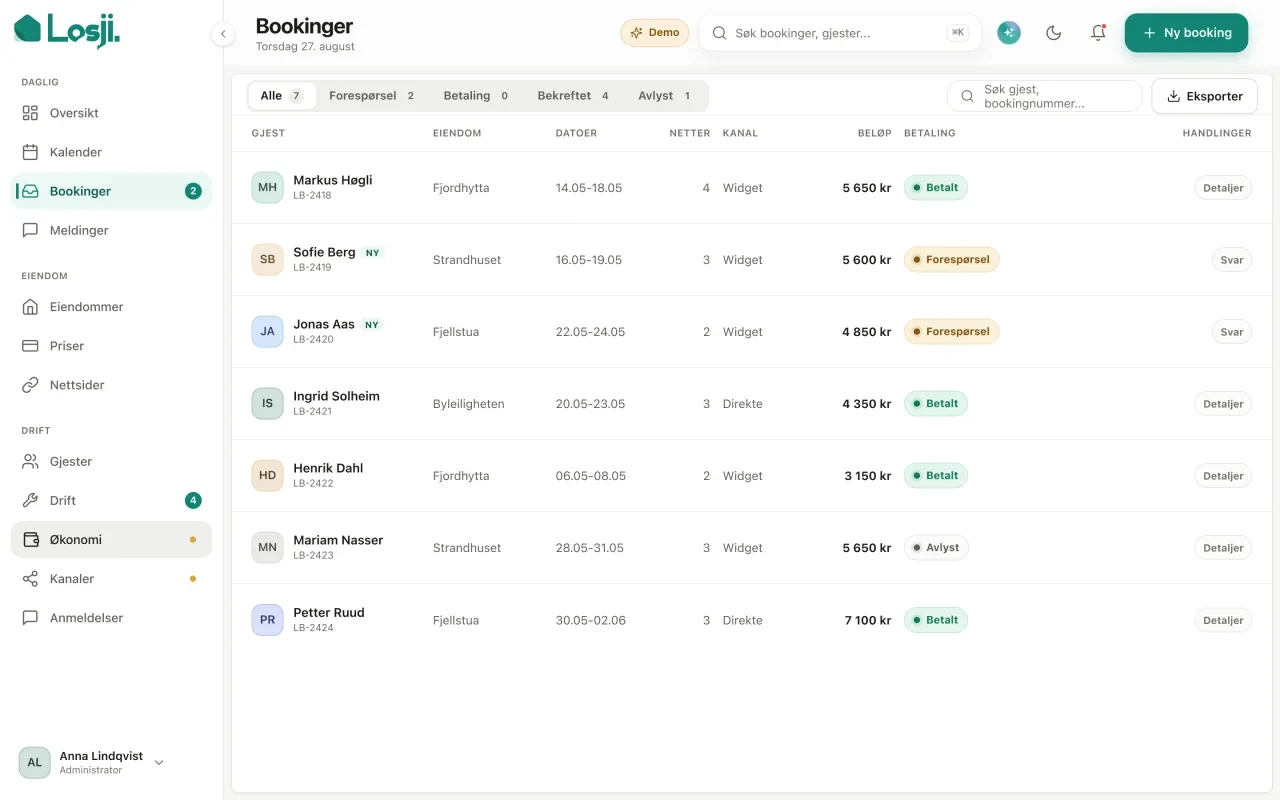Click the Meldinger chat bubble icon

click(x=30, y=230)
